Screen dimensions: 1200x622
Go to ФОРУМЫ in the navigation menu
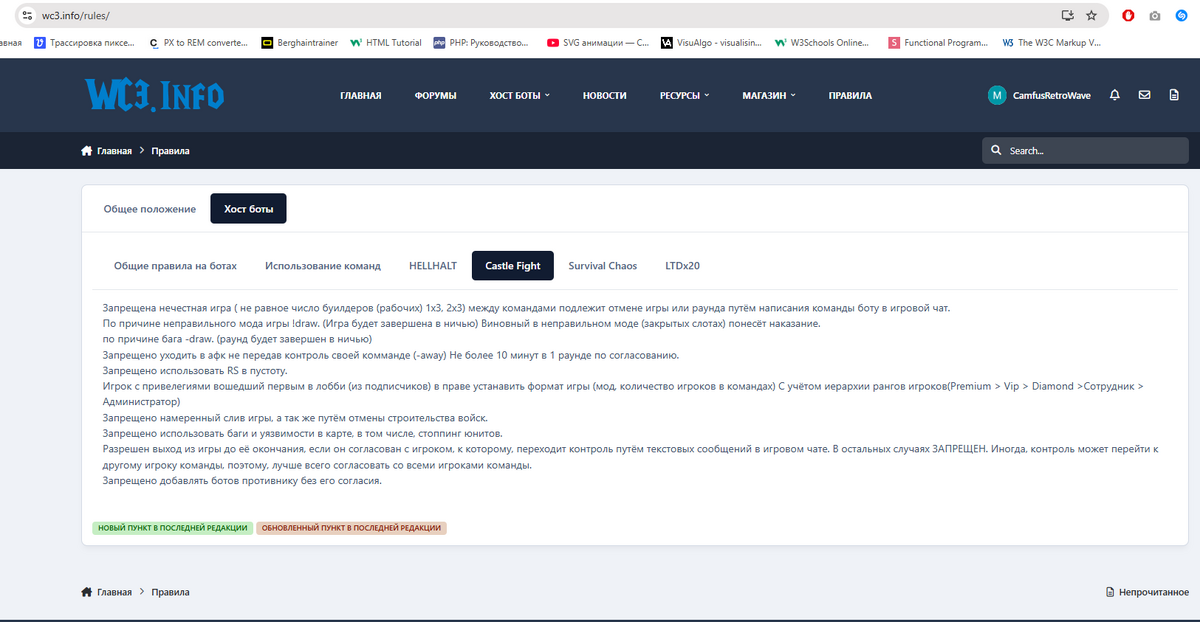tap(435, 96)
